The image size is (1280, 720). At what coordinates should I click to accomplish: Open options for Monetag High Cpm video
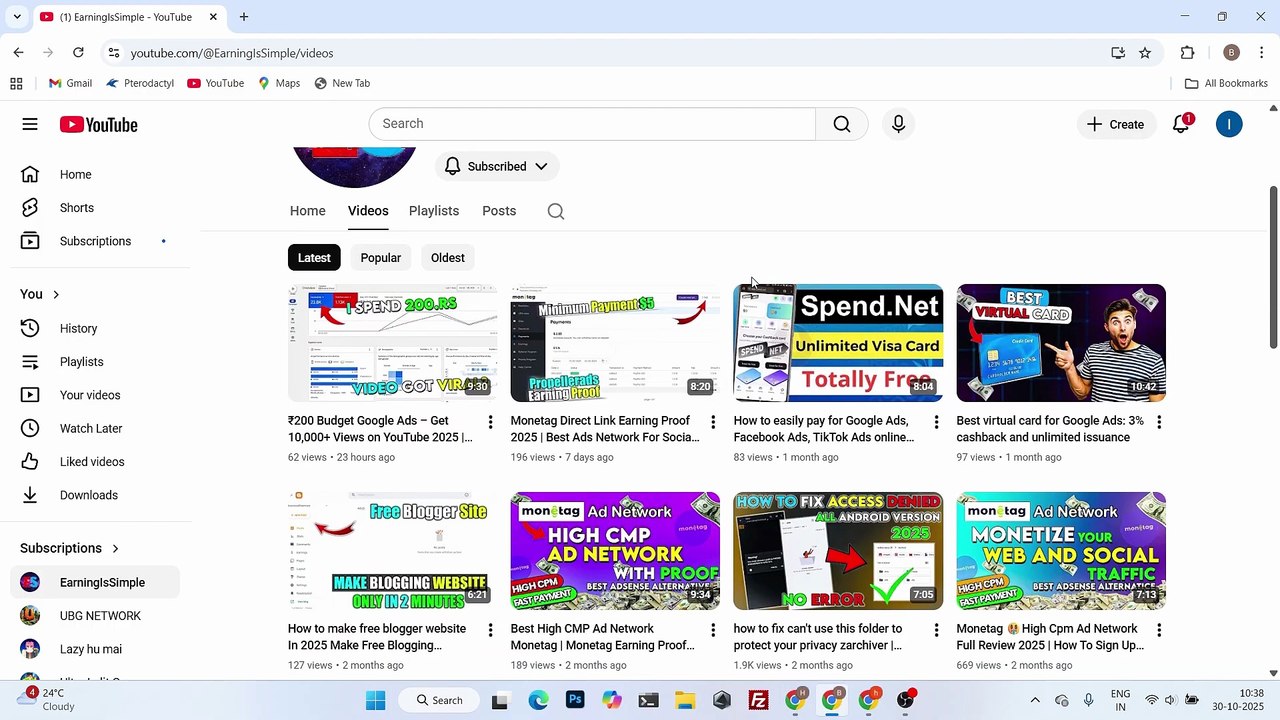(x=1159, y=631)
